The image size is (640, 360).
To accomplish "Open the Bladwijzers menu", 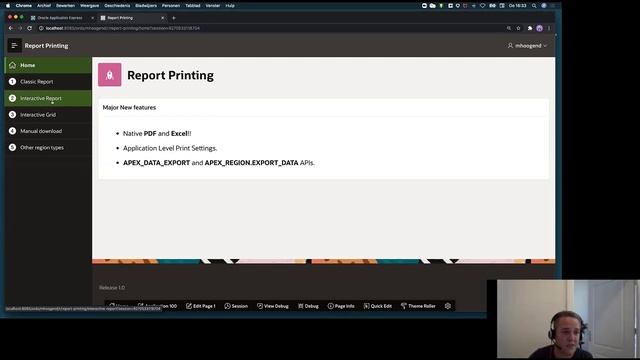I will (146, 6).
